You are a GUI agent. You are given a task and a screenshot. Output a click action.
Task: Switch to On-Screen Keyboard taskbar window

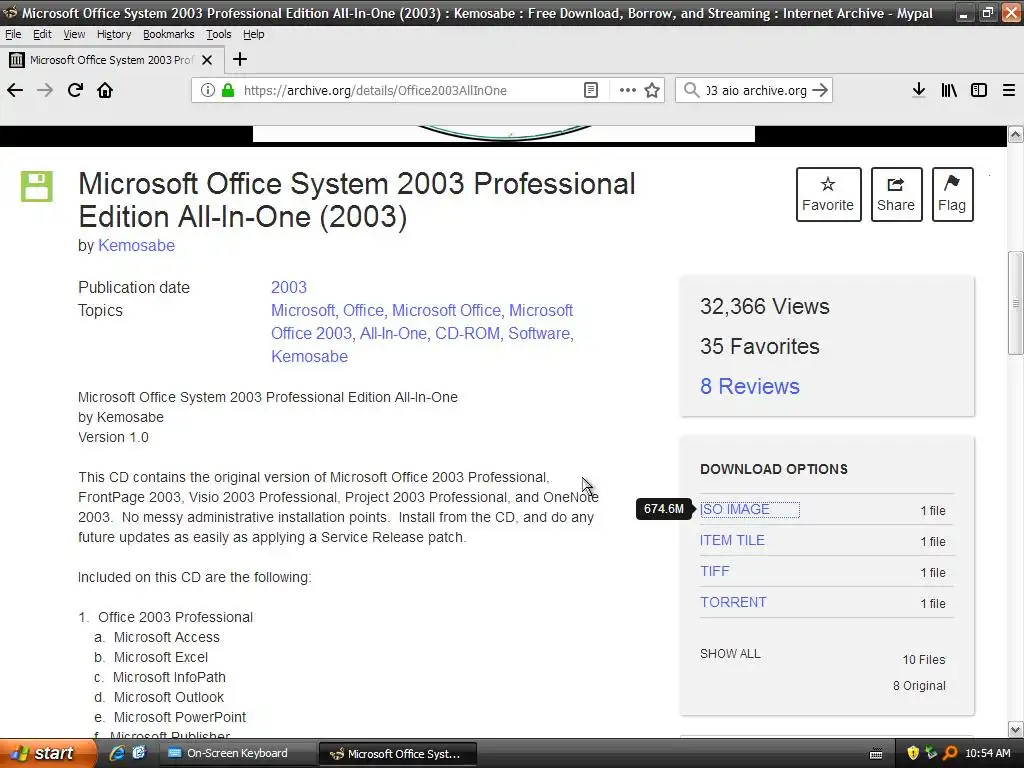coord(236,753)
